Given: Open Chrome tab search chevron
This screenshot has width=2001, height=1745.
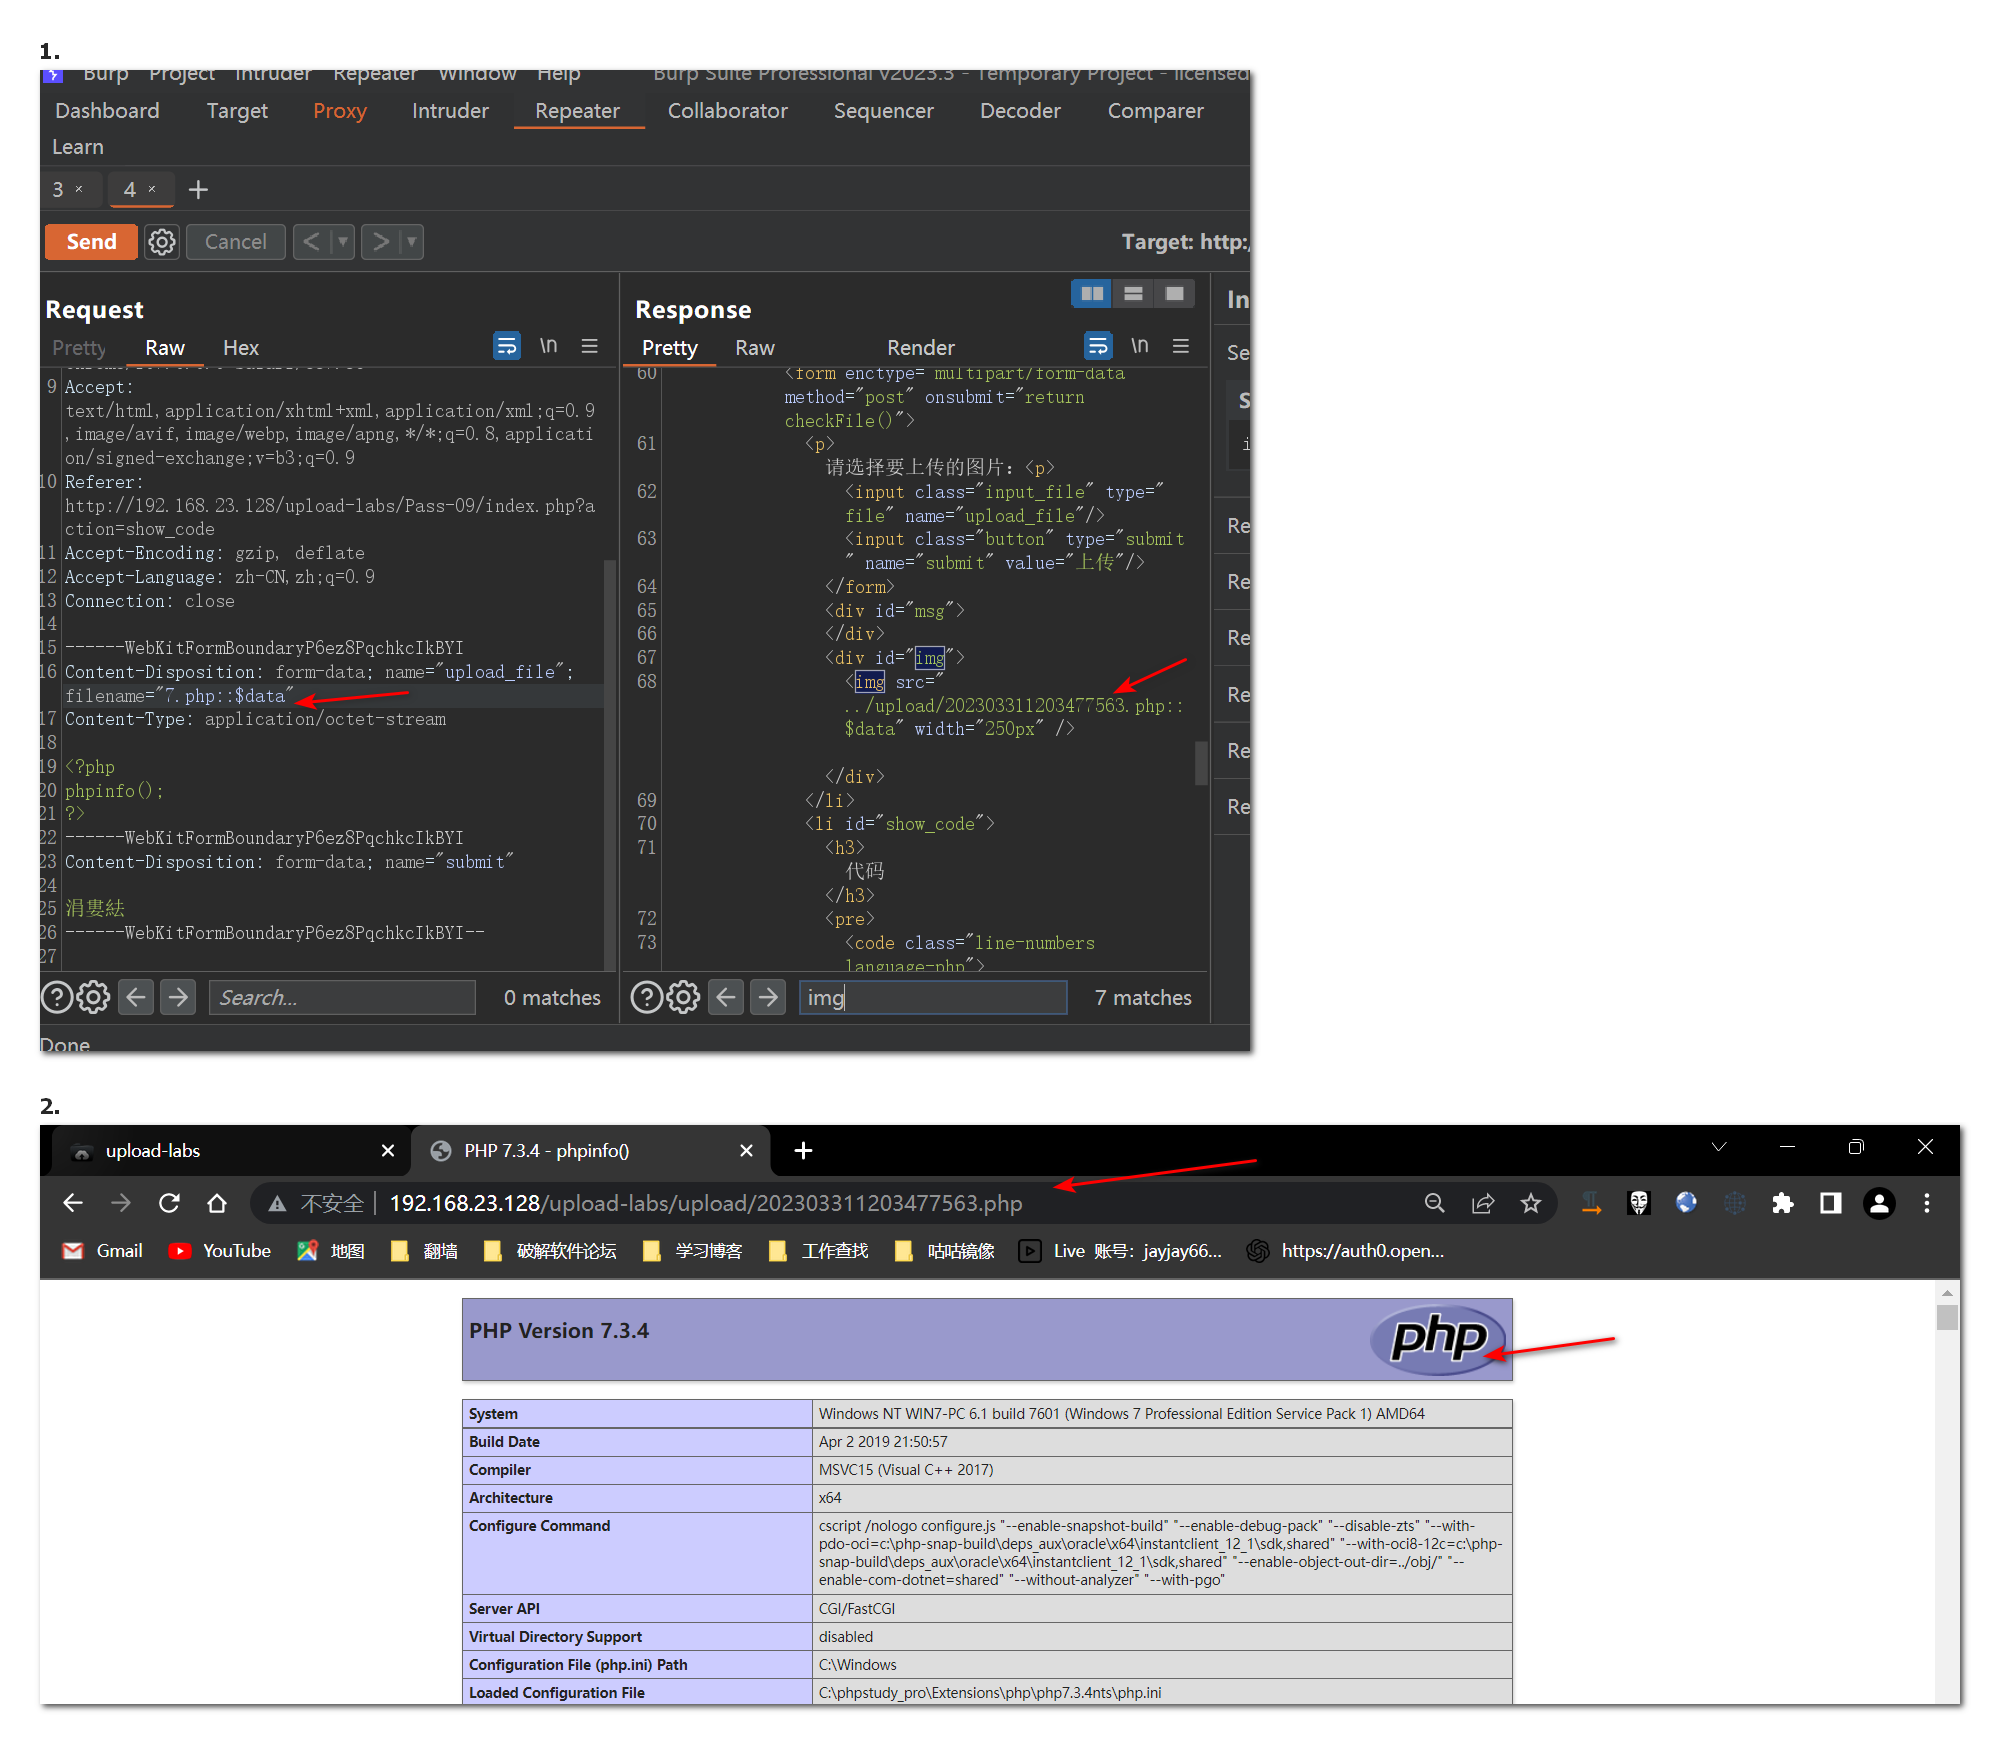Looking at the screenshot, I should tap(1719, 1147).
